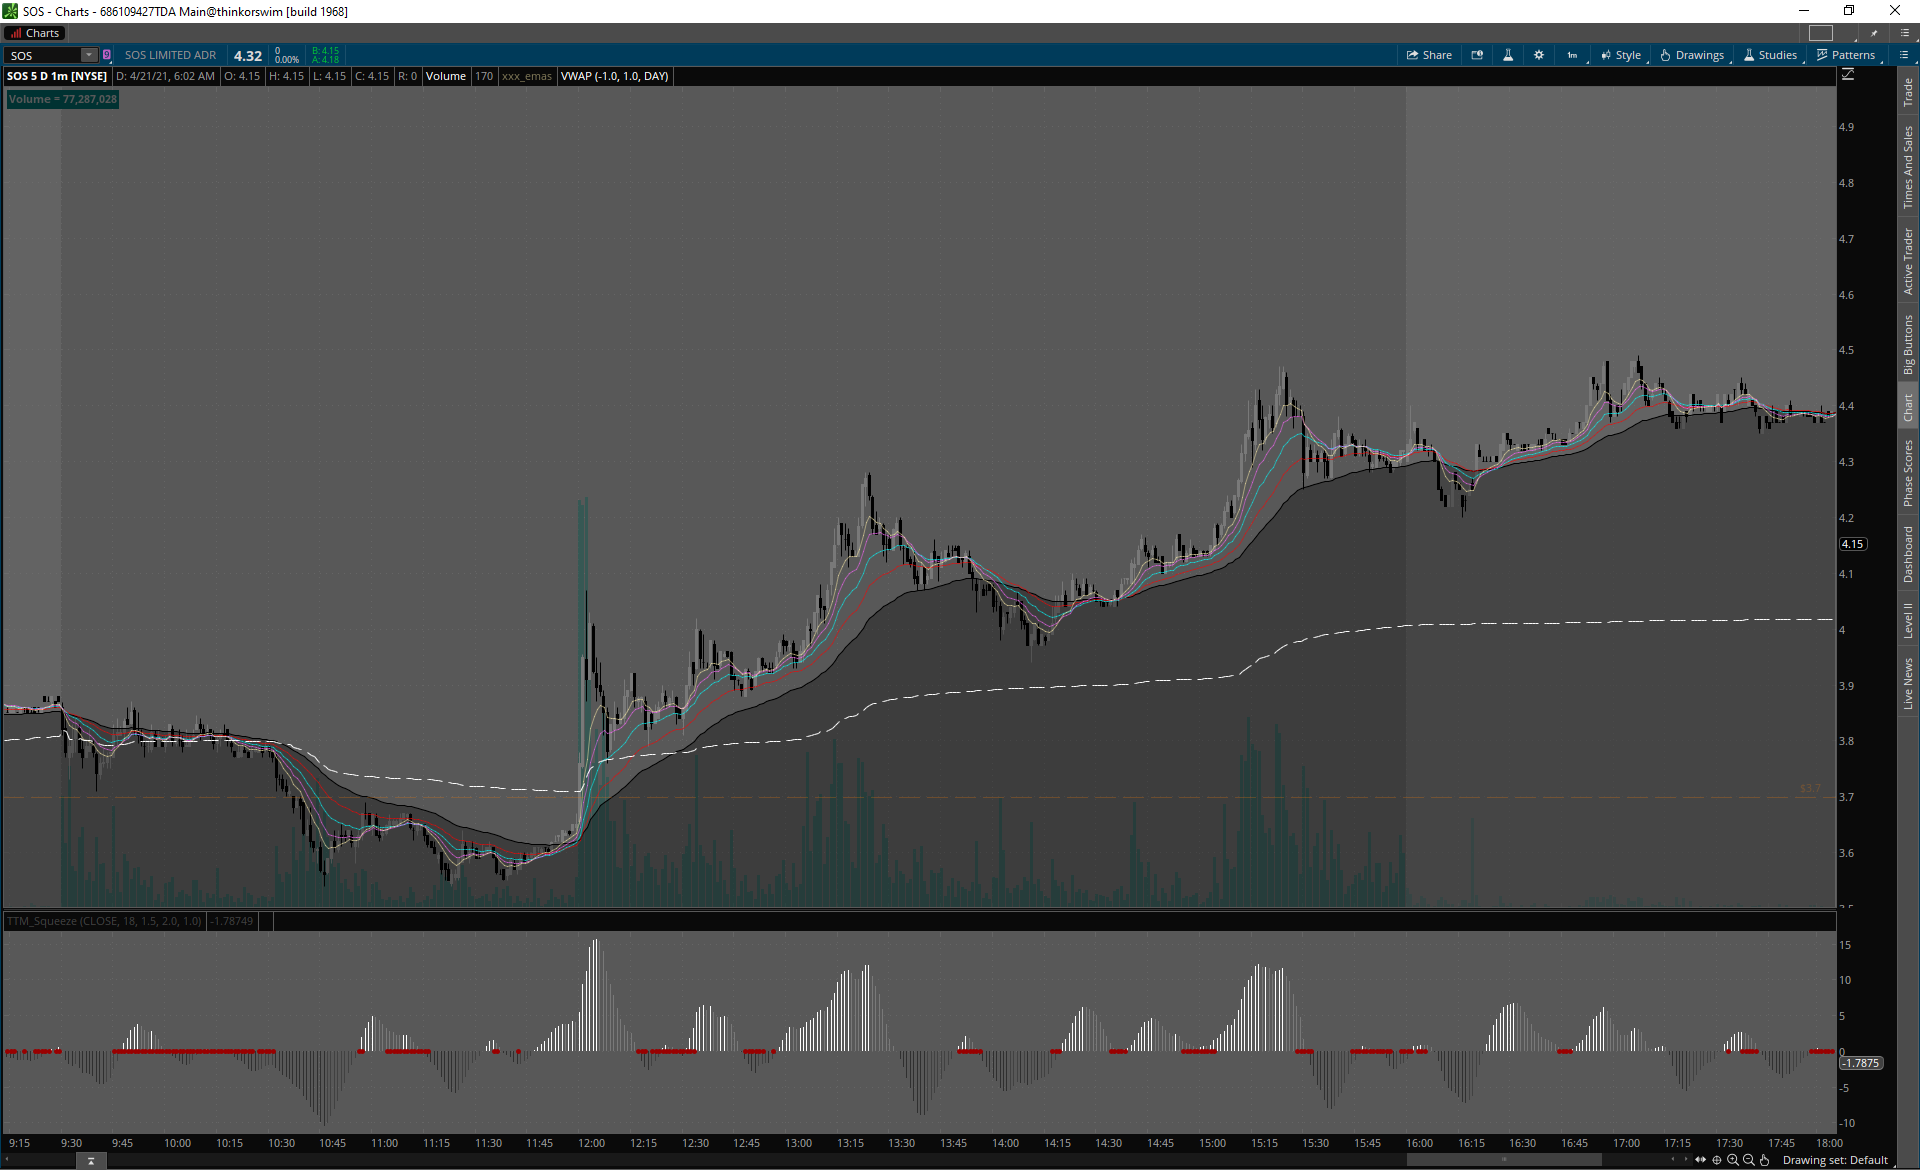
Task: Open the Patterns menu
Action: pos(1846,55)
